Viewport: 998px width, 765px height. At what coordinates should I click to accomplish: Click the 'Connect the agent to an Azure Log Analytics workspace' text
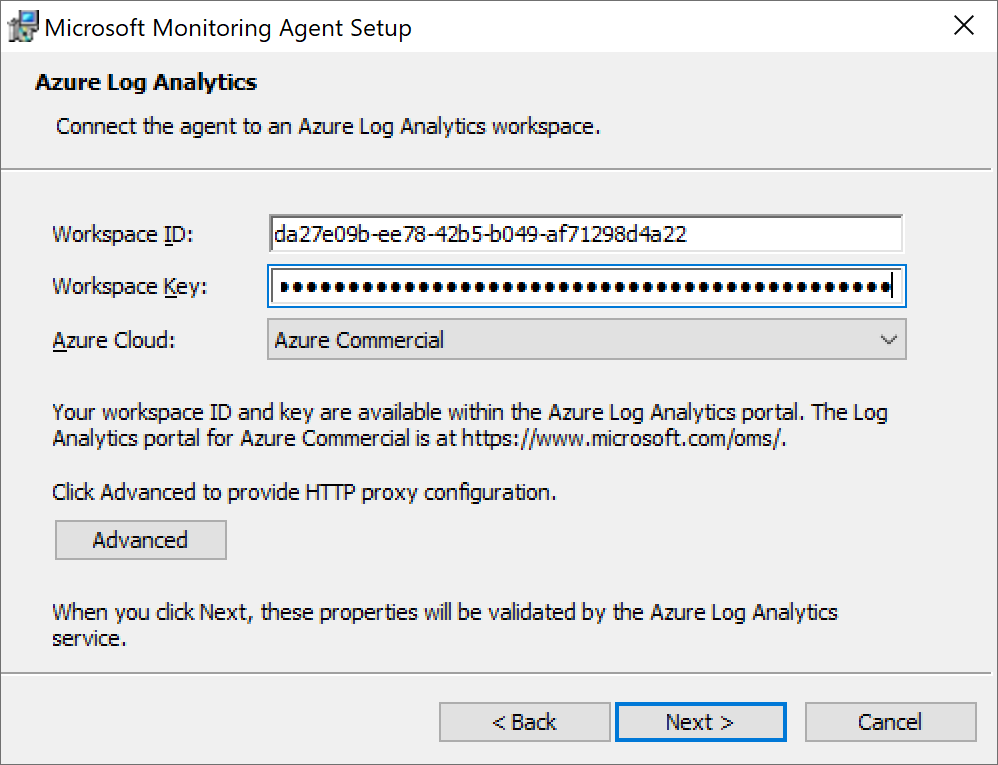pos(328,127)
